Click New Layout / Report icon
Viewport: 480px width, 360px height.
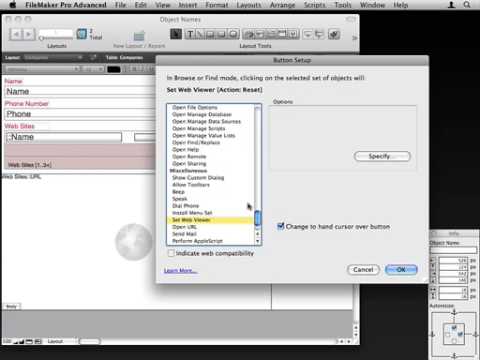coord(139,35)
